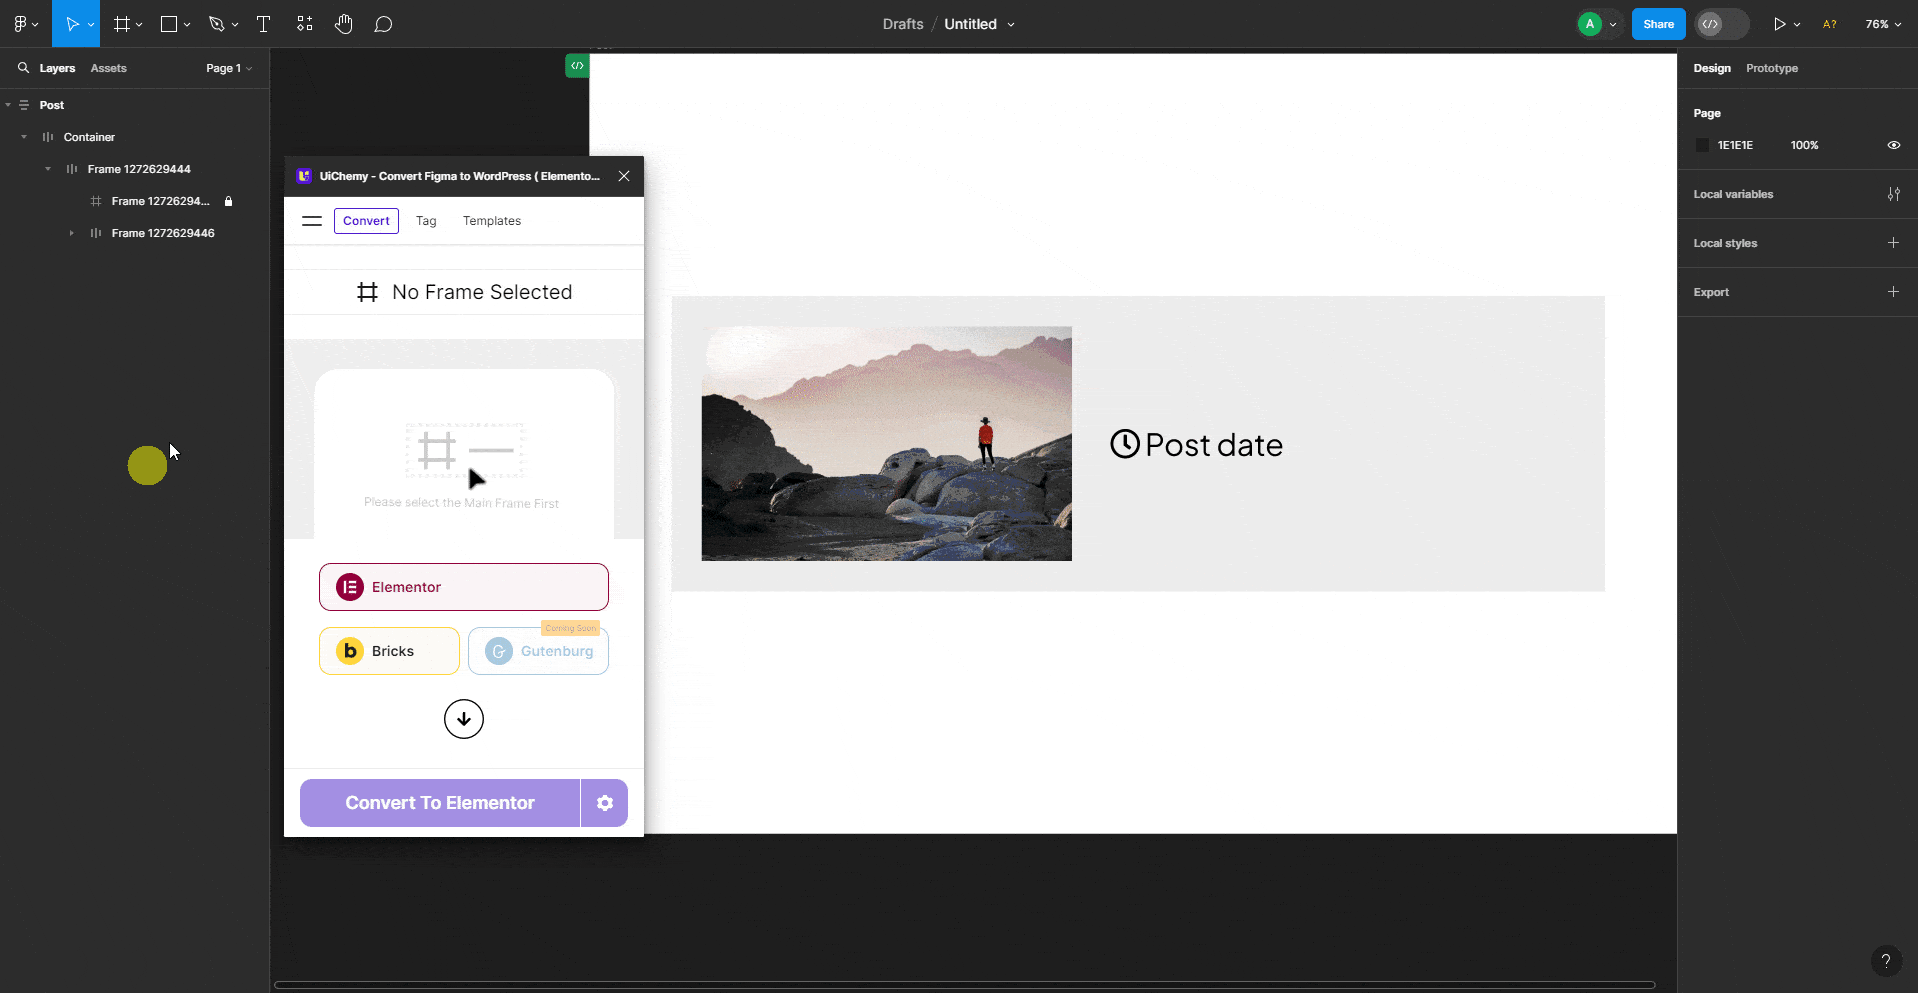Viewport: 1918px width, 993px height.
Task: Select the Text tool
Action: pos(263,24)
